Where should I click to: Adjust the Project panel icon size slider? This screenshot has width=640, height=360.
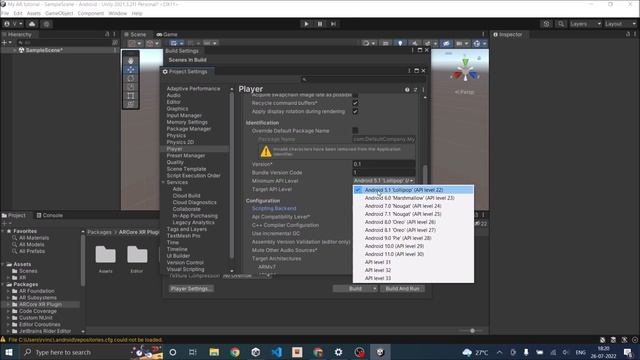472,331
